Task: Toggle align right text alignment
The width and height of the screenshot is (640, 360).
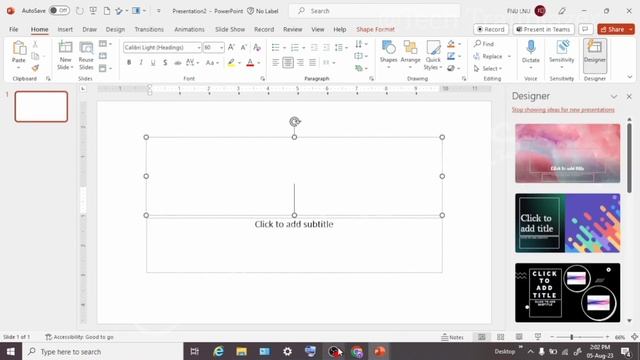Action: tap(300, 62)
